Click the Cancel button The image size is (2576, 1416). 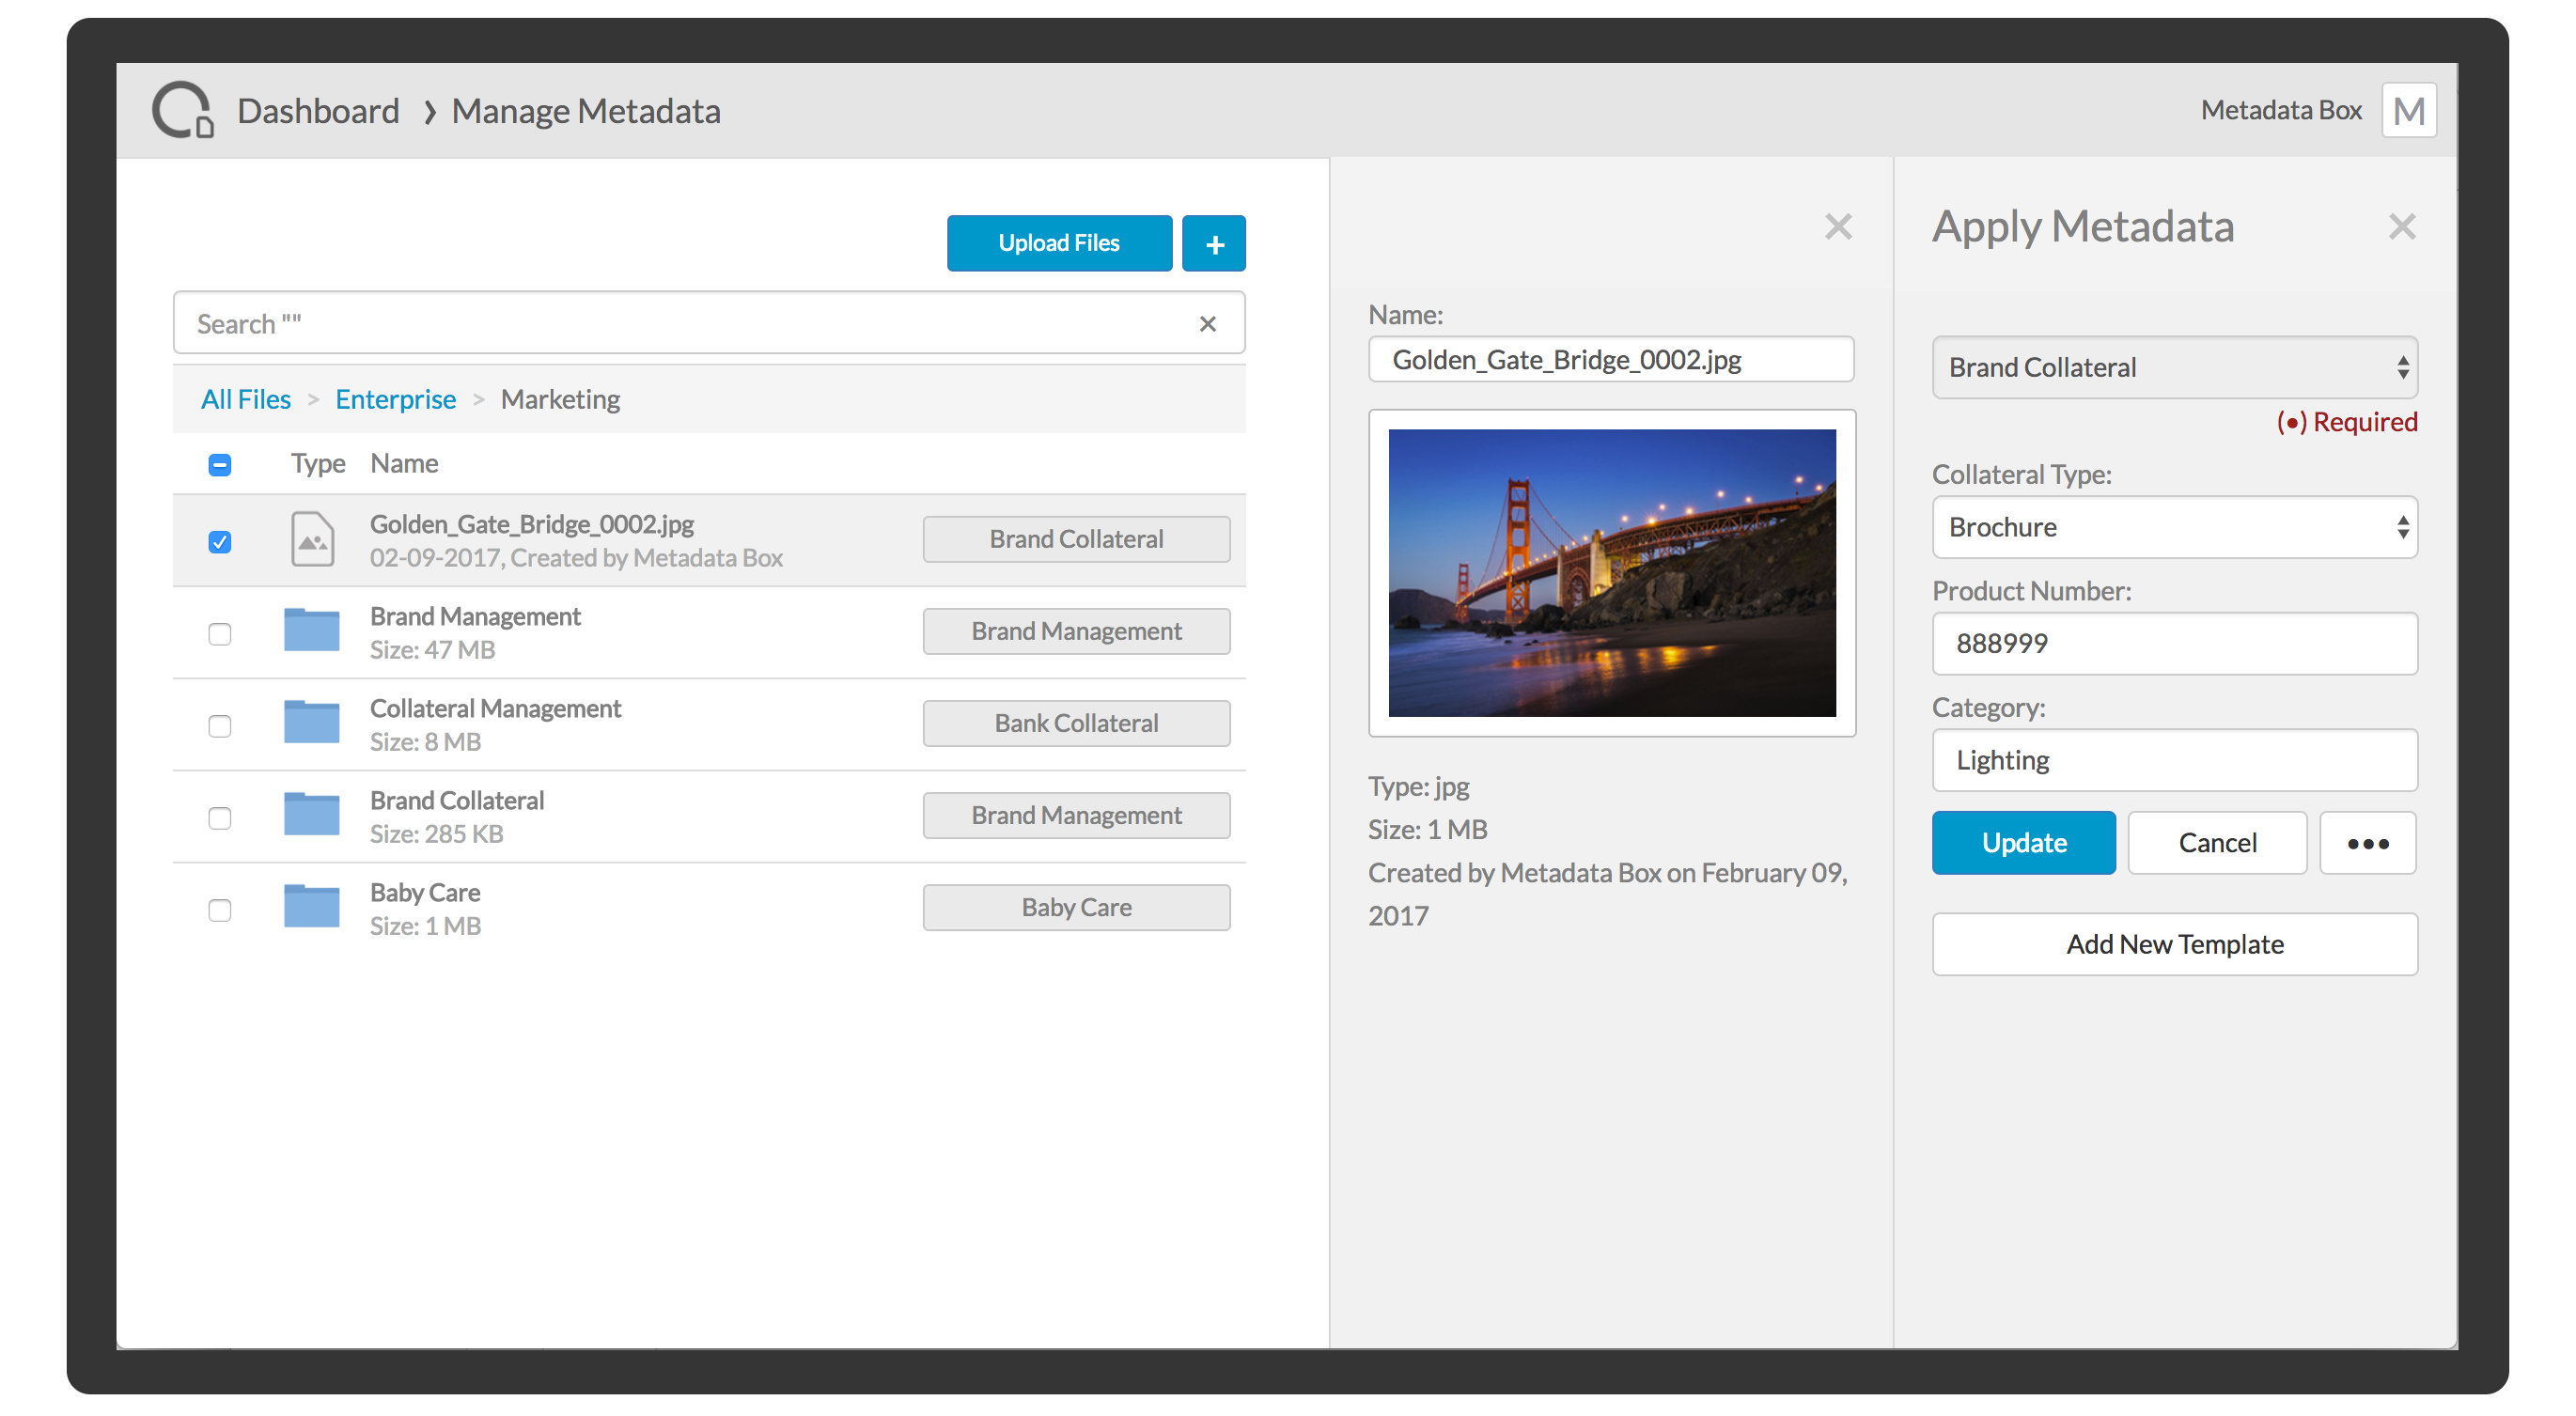[x=2217, y=843]
